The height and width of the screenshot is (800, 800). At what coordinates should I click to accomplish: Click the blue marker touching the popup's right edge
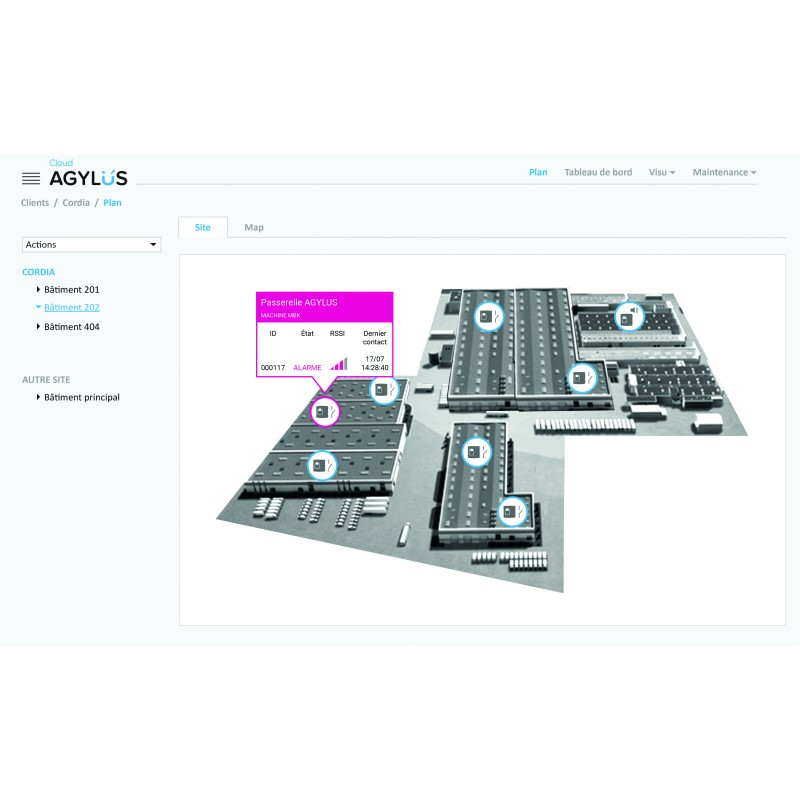coord(382,389)
